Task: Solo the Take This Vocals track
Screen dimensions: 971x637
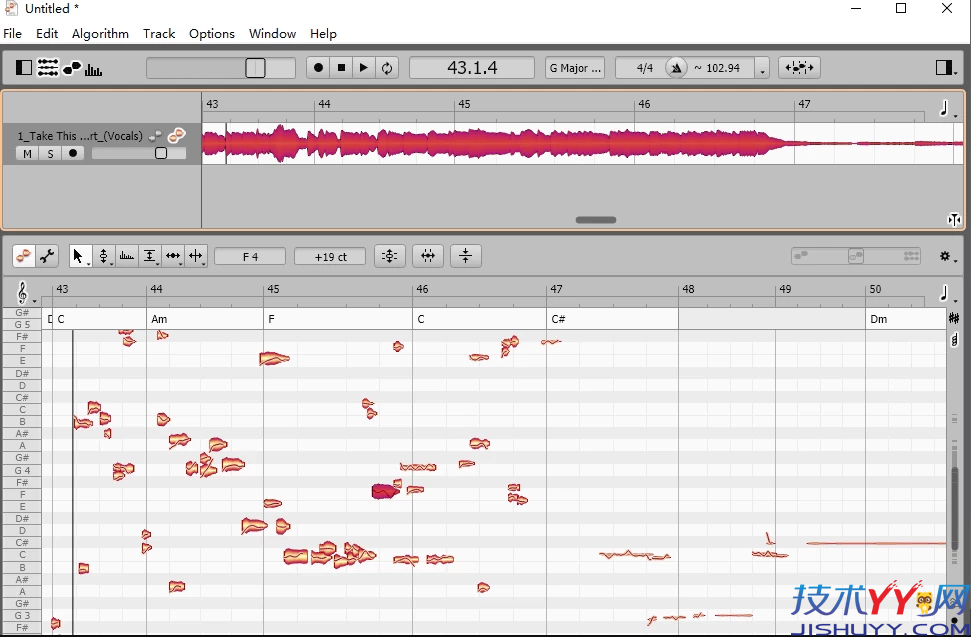Action: (49, 153)
